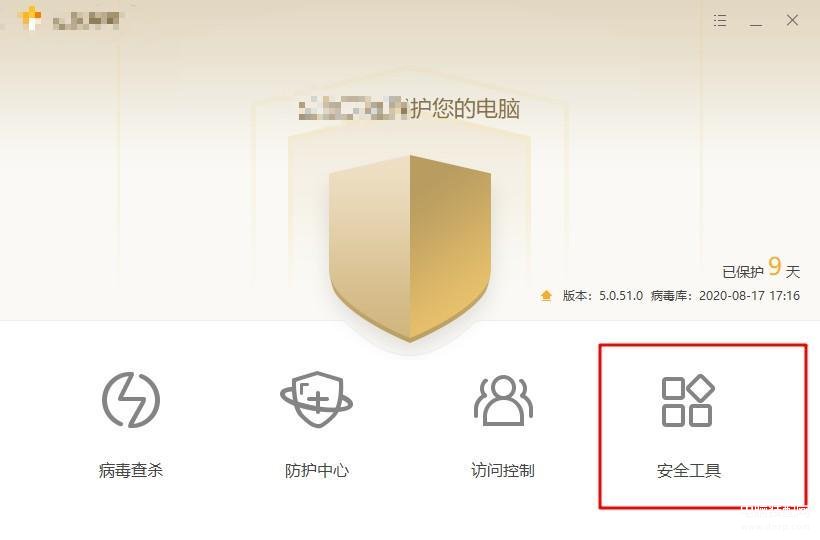This screenshot has height=540, width=820.
Task: Click the orange update arrow icon
Action: pyautogui.click(x=546, y=296)
